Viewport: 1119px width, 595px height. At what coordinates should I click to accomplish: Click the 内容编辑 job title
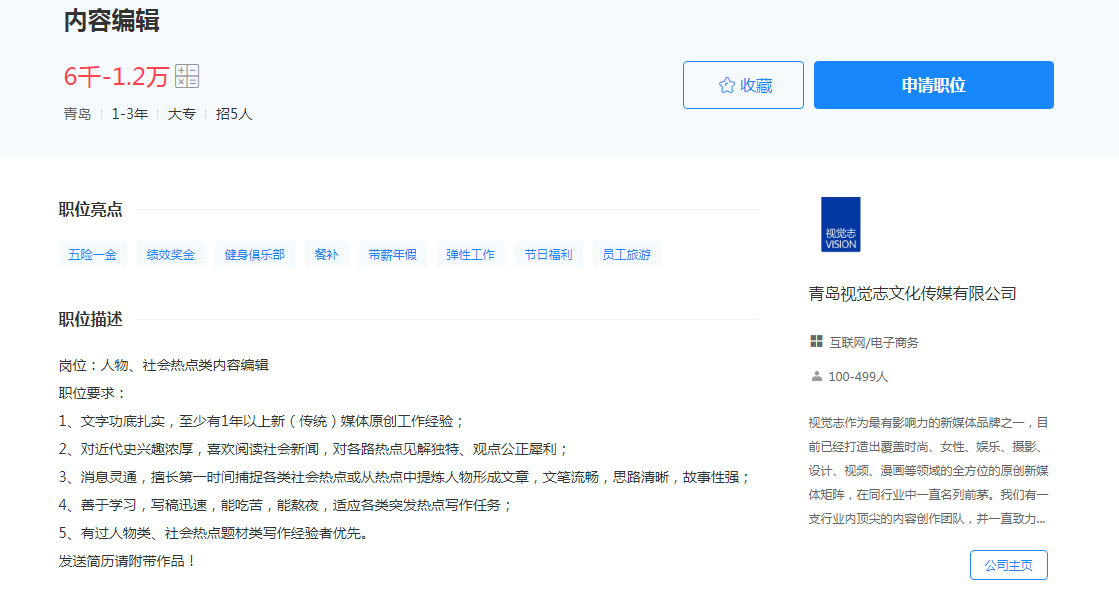point(111,21)
